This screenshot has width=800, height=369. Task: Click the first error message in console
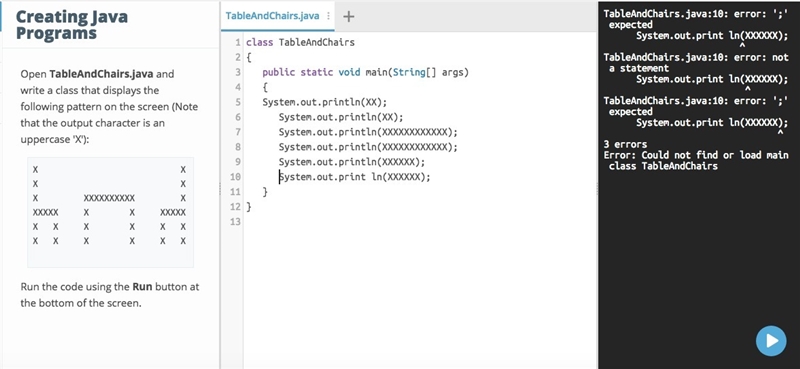696,24
